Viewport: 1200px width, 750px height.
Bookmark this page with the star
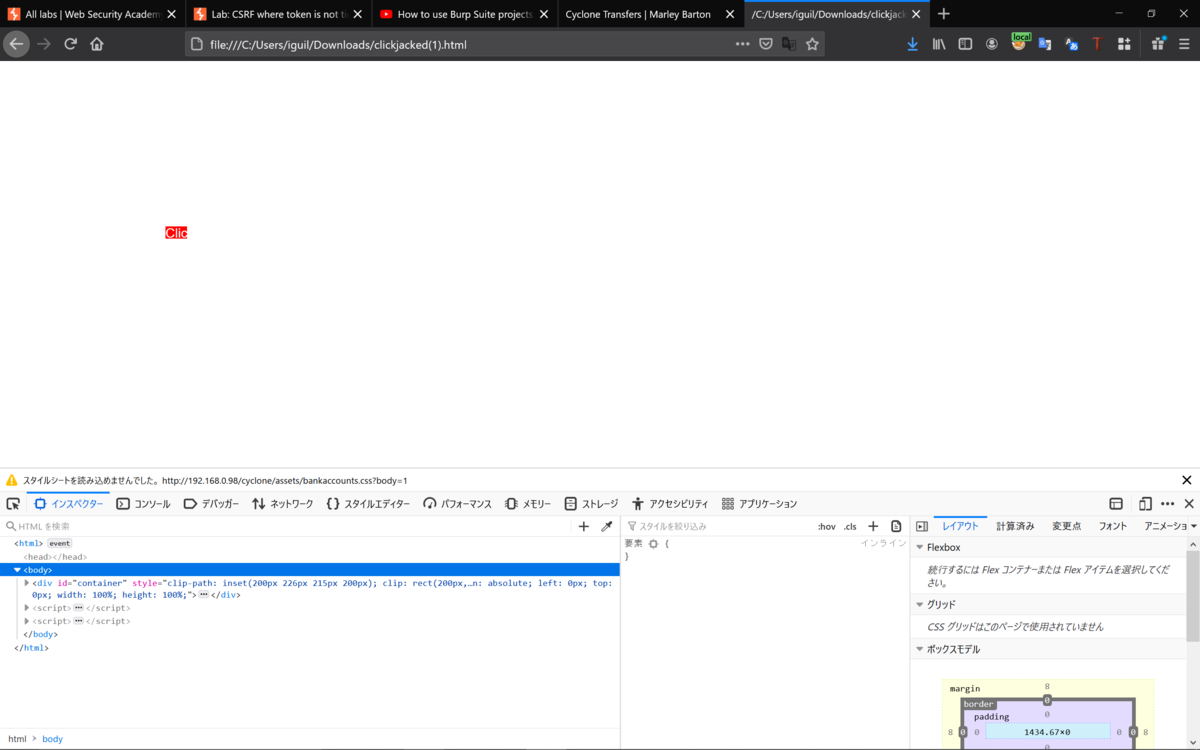[812, 44]
